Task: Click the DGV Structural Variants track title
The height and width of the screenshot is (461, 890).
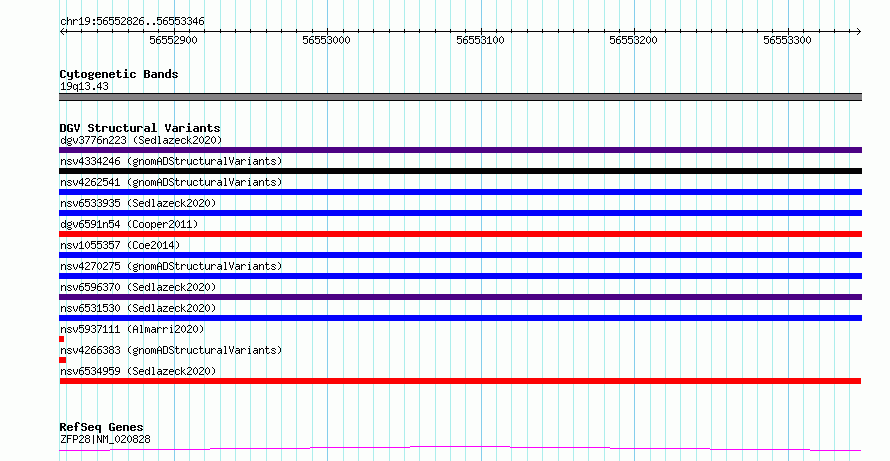Action: click(x=140, y=128)
